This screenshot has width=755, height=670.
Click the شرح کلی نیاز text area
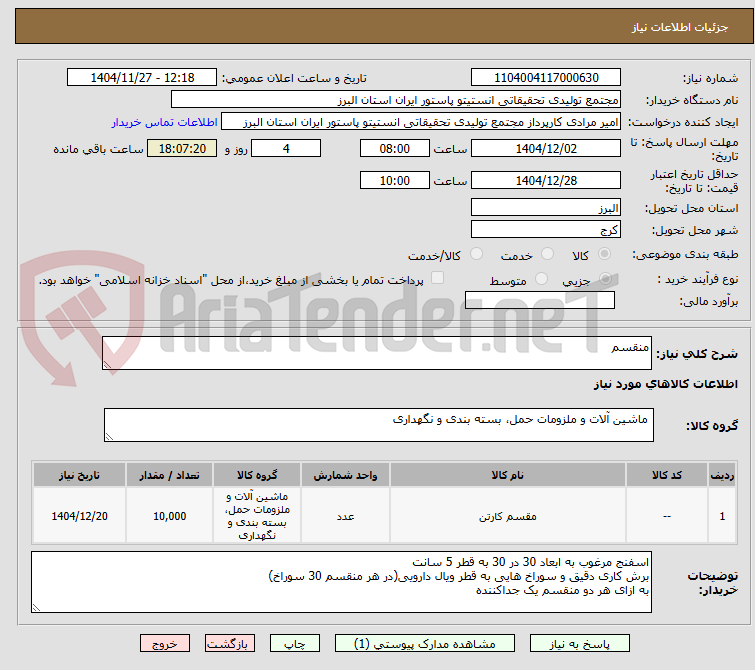click(x=377, y=353)
